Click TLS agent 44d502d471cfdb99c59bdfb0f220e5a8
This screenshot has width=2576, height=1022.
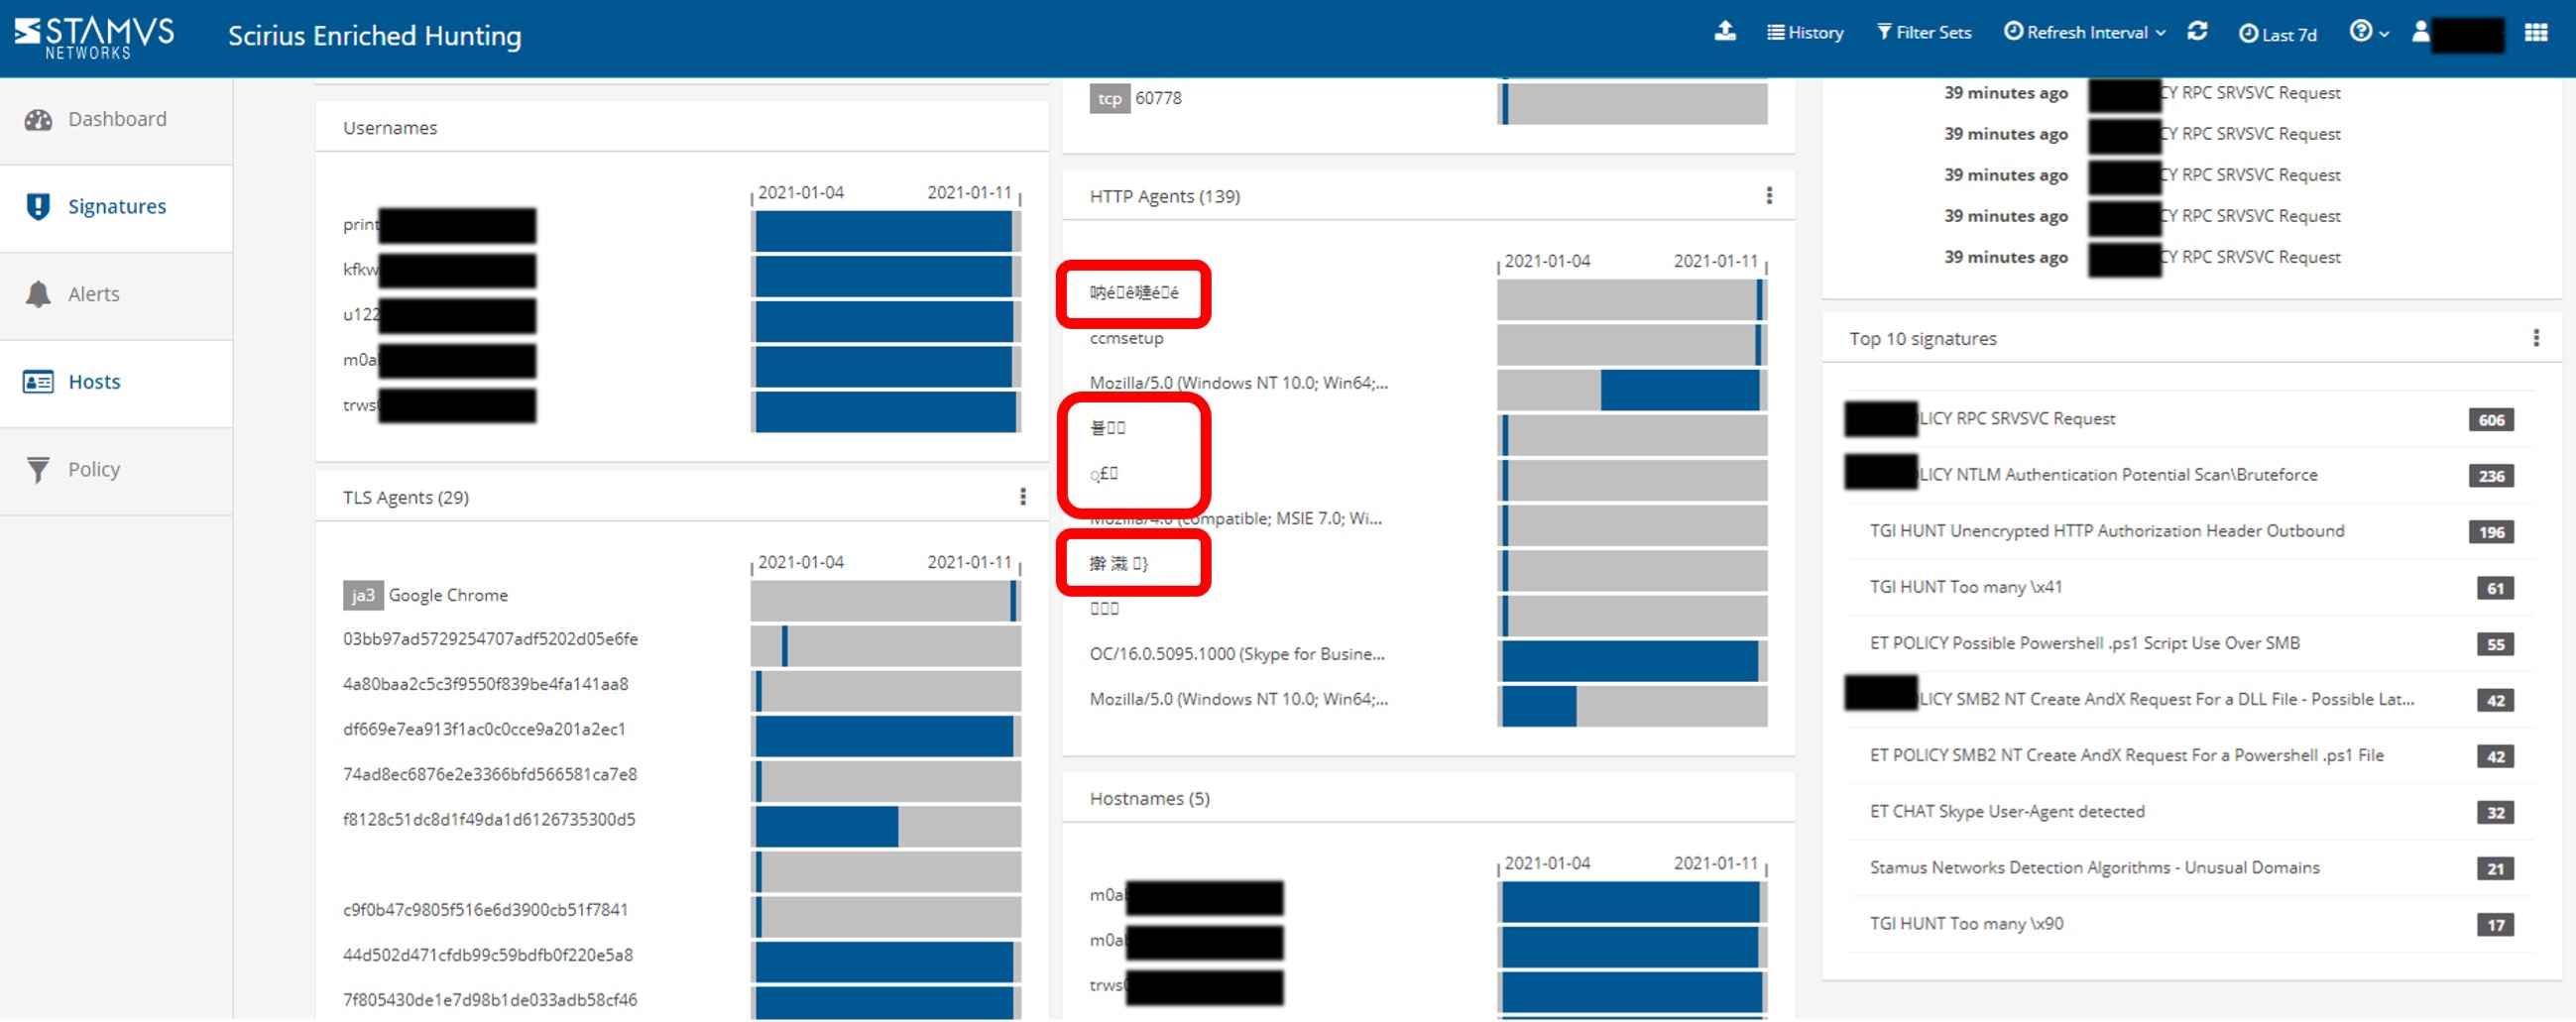pyautogui.click(x=488, y=955)
